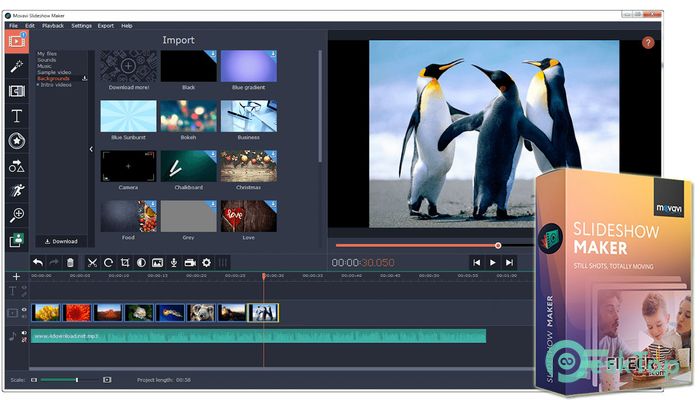Toggle the title track link icon
The height and width of the screenshot is (400, 700).
pyautogui.click(x=24, y=294)
